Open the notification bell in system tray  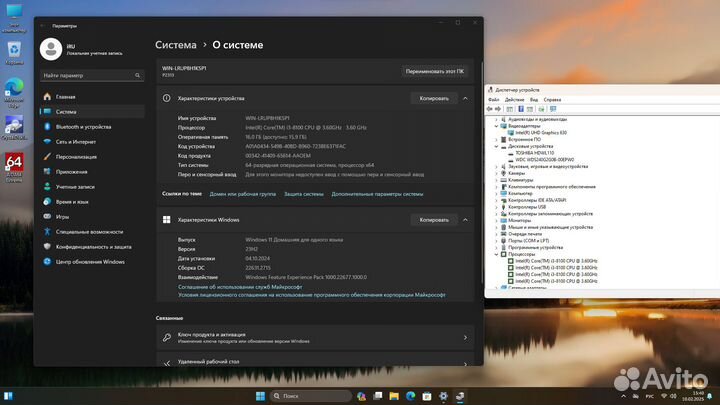710,396
